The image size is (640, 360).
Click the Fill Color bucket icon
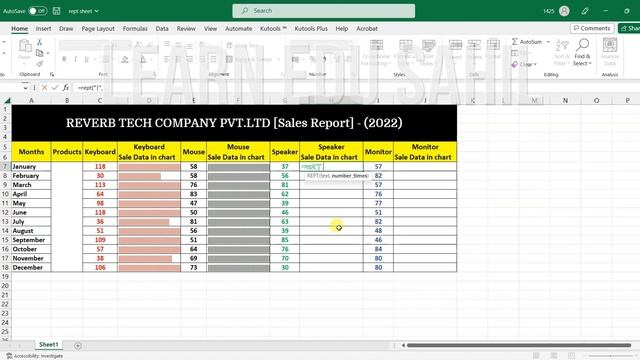pyautogui.click(x=125, y=60)
